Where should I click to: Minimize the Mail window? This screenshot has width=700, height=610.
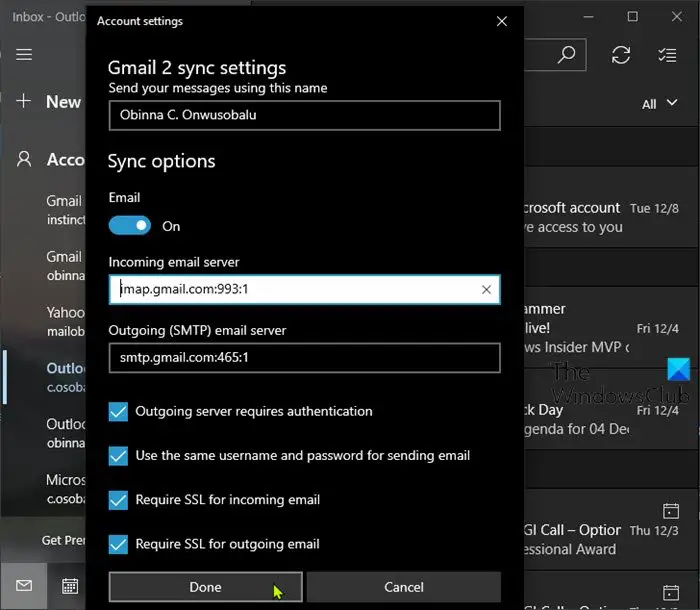click(x=588, y=17)
